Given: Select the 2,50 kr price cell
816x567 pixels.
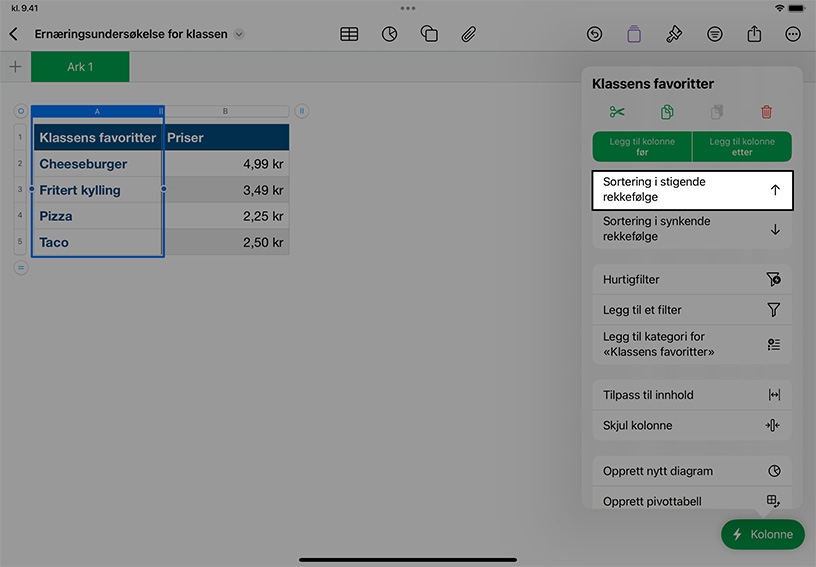Looking at the screenshot, I should (x=226, y=242).
